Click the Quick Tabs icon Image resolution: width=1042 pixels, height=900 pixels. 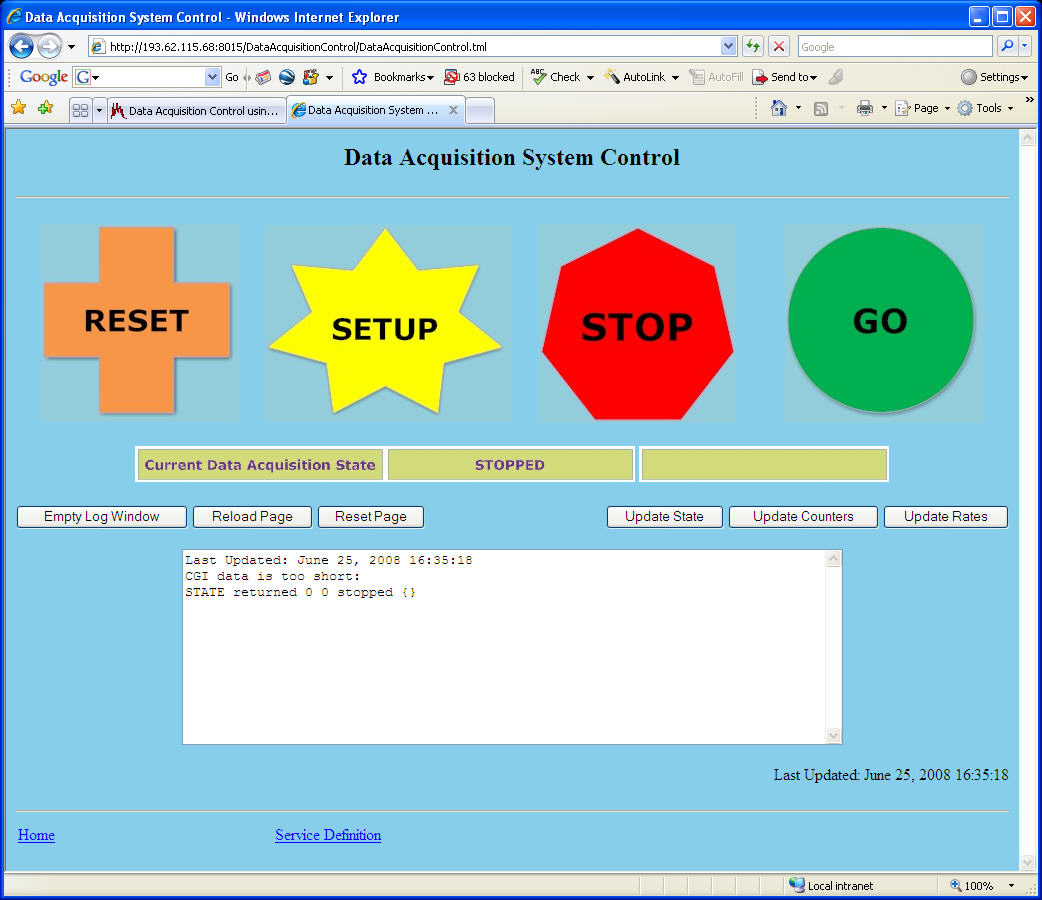tap(80, 111)
